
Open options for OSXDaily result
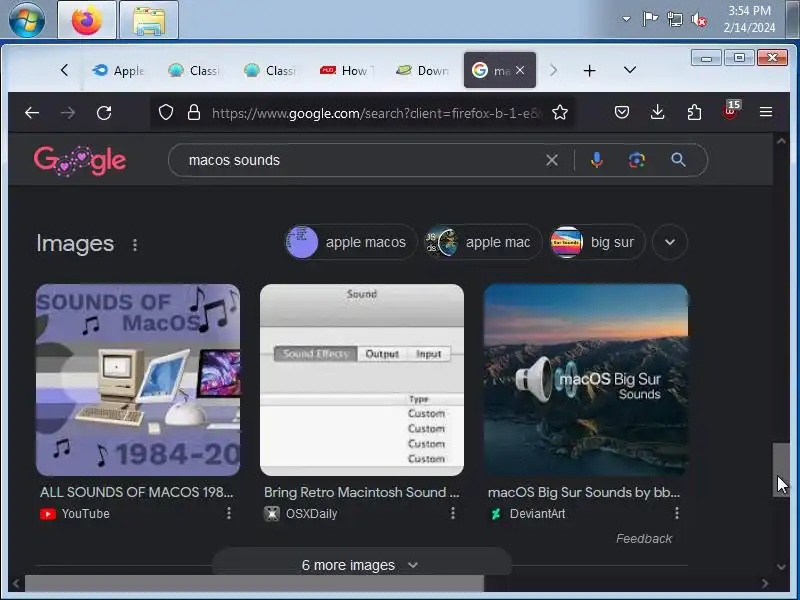tap(453, 513)
